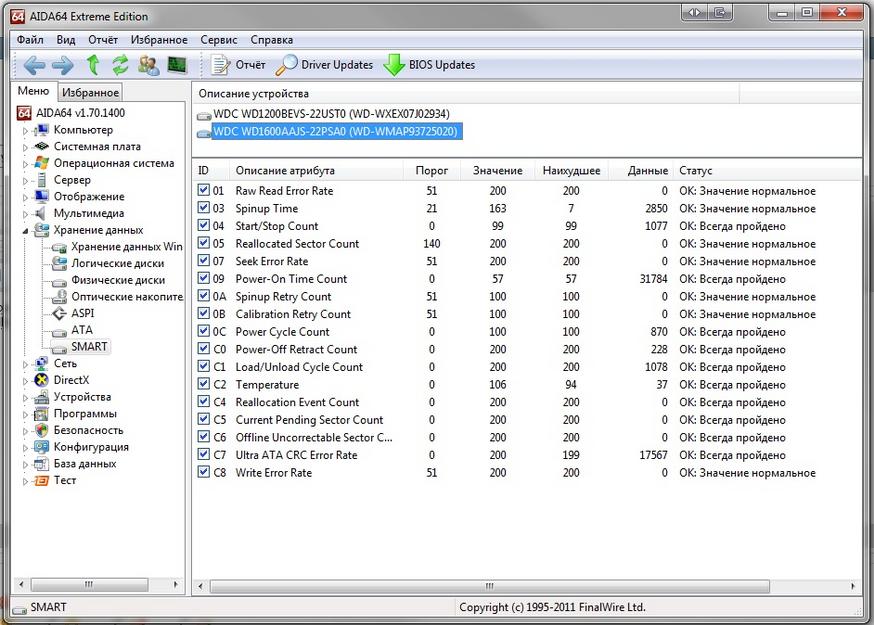Toggle the Start/Stop Count checkbox
Viewport: 874px width, 625px height.
203,226
